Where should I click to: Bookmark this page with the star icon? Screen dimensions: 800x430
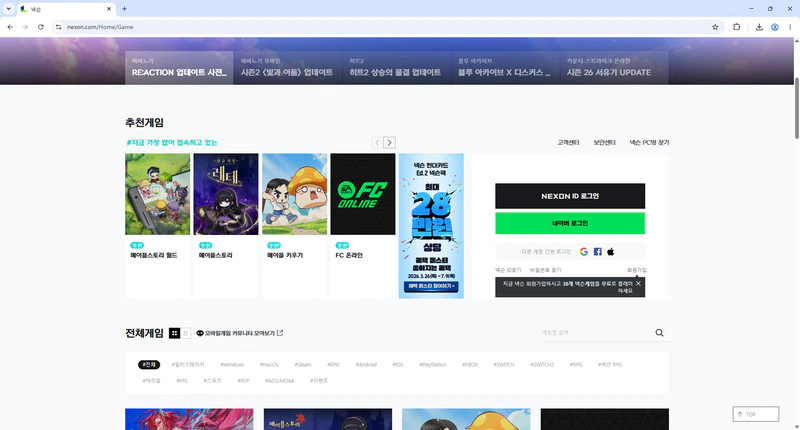715,27
